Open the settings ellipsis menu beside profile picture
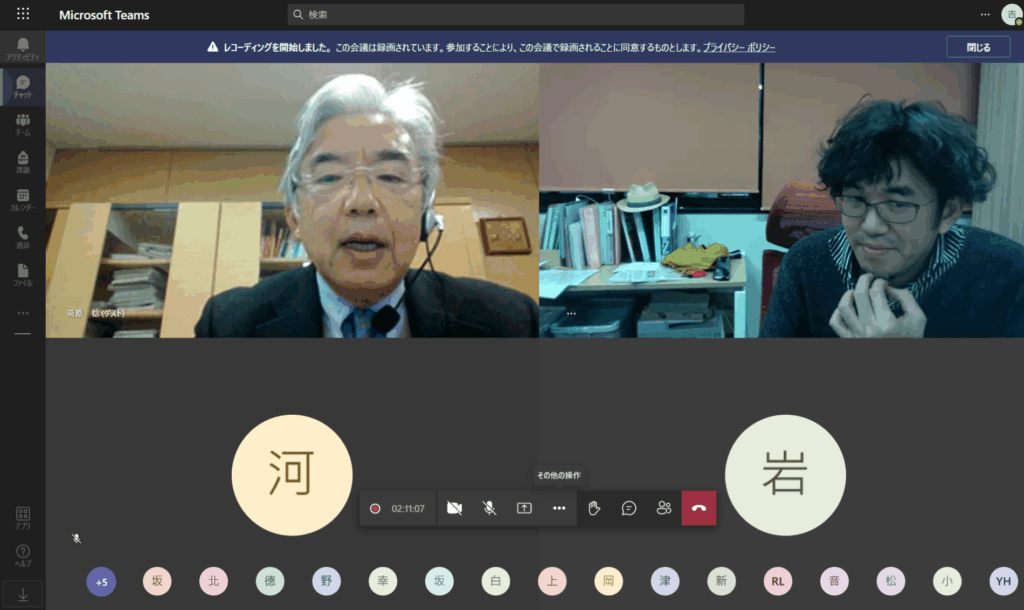 click(x=985, y=15)
